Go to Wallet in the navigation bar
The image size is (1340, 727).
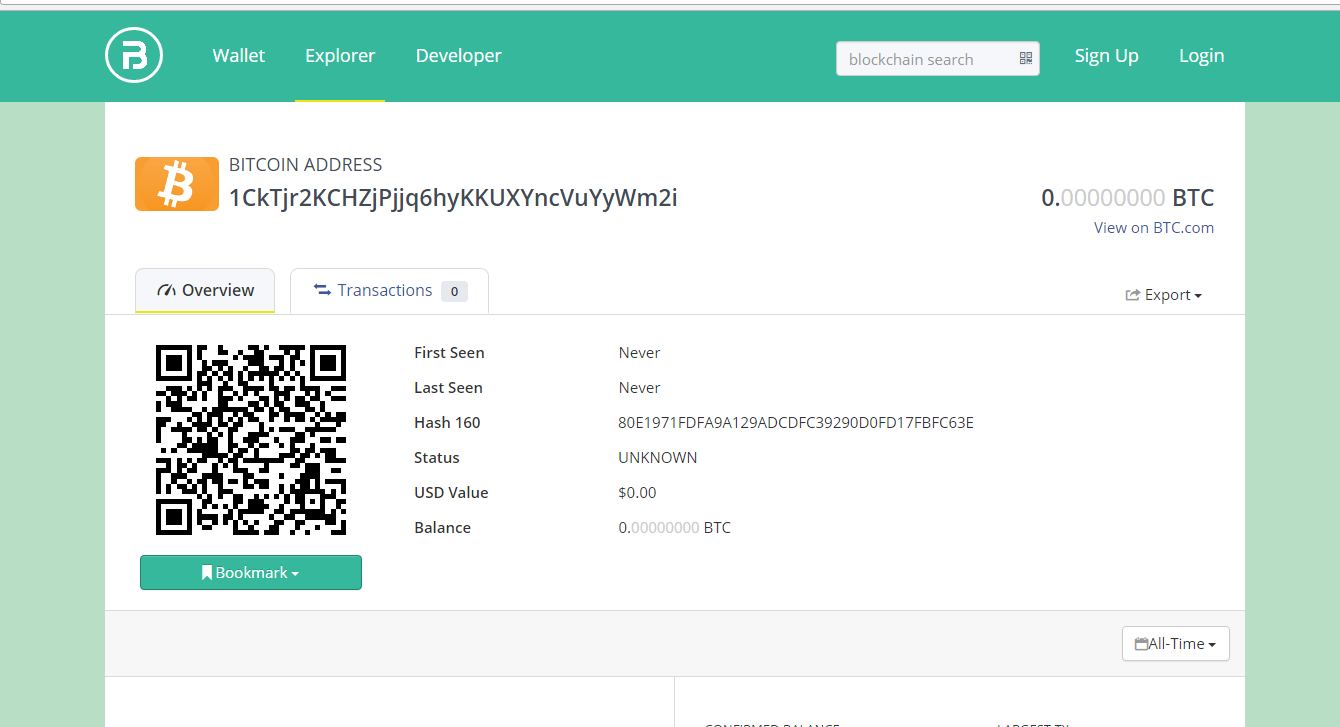tap(239, 56)
